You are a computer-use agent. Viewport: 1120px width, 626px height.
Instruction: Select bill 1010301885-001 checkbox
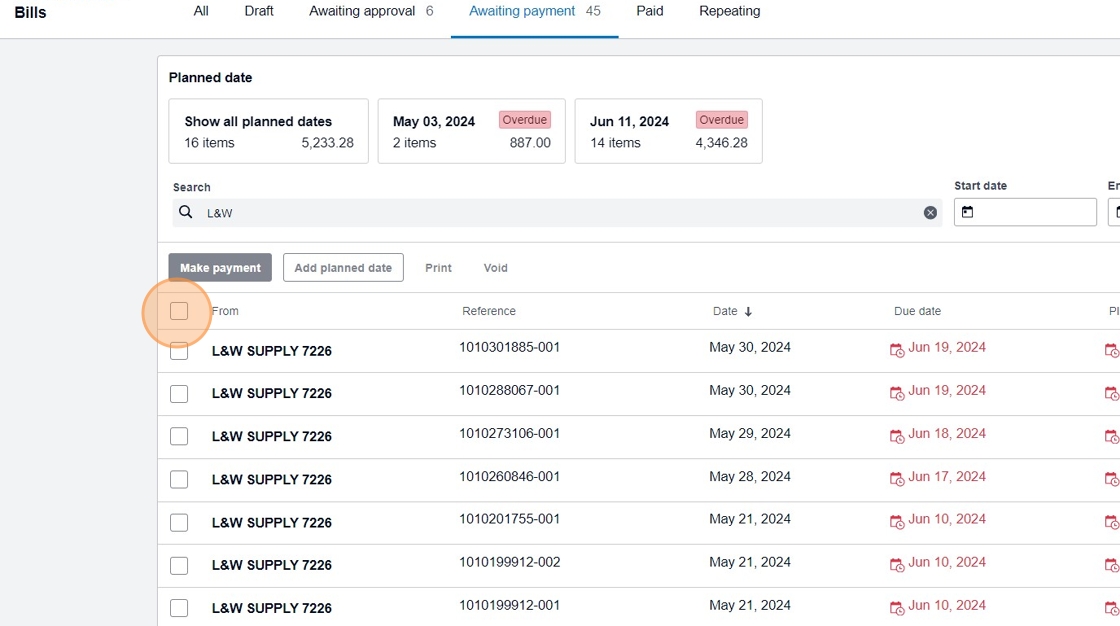coord(179,351)
